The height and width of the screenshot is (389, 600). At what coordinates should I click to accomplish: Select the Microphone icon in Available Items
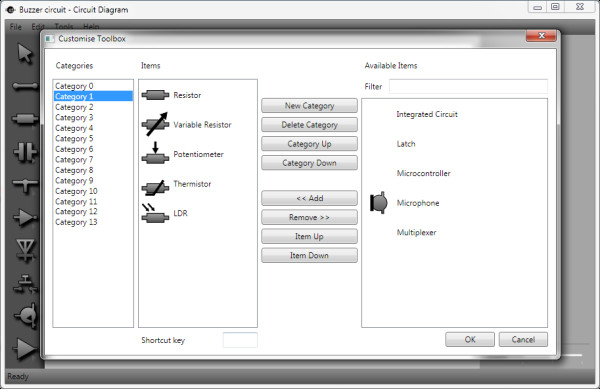(378, 203)
